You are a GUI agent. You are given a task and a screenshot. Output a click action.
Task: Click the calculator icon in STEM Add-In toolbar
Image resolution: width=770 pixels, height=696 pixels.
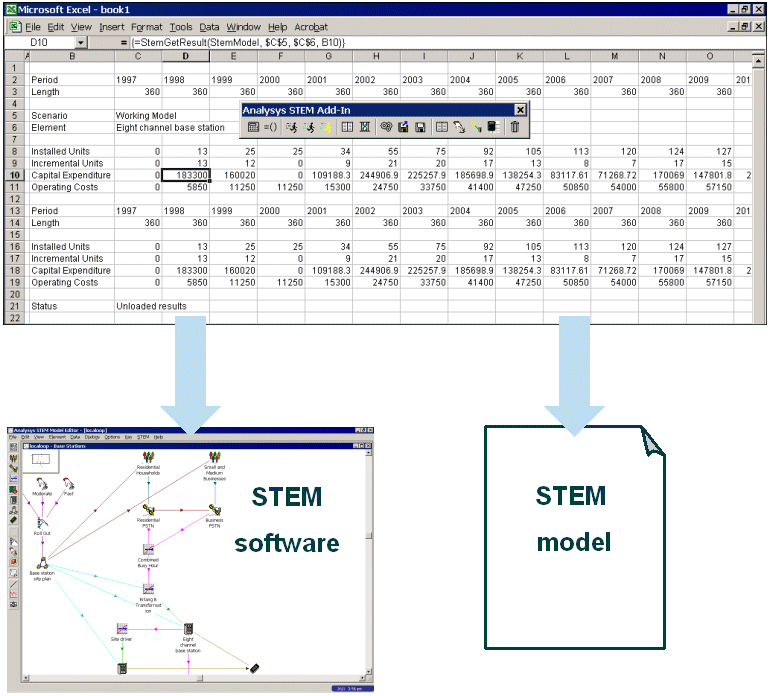pos(254,127)
